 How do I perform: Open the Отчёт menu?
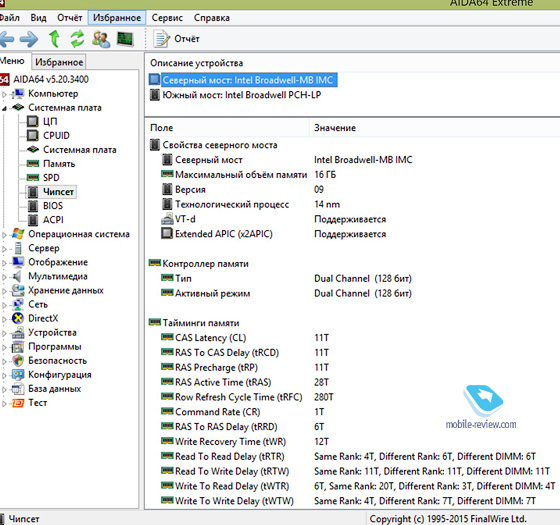tap(70, 18)
